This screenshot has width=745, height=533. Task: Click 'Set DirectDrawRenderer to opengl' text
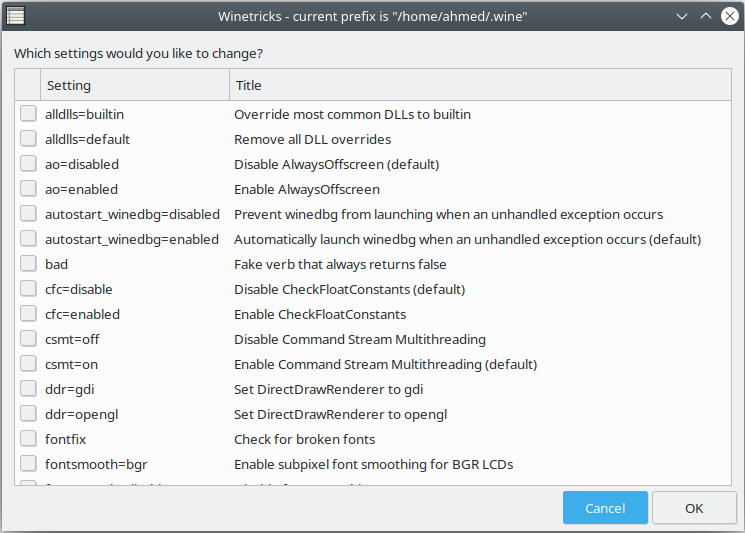340,415
